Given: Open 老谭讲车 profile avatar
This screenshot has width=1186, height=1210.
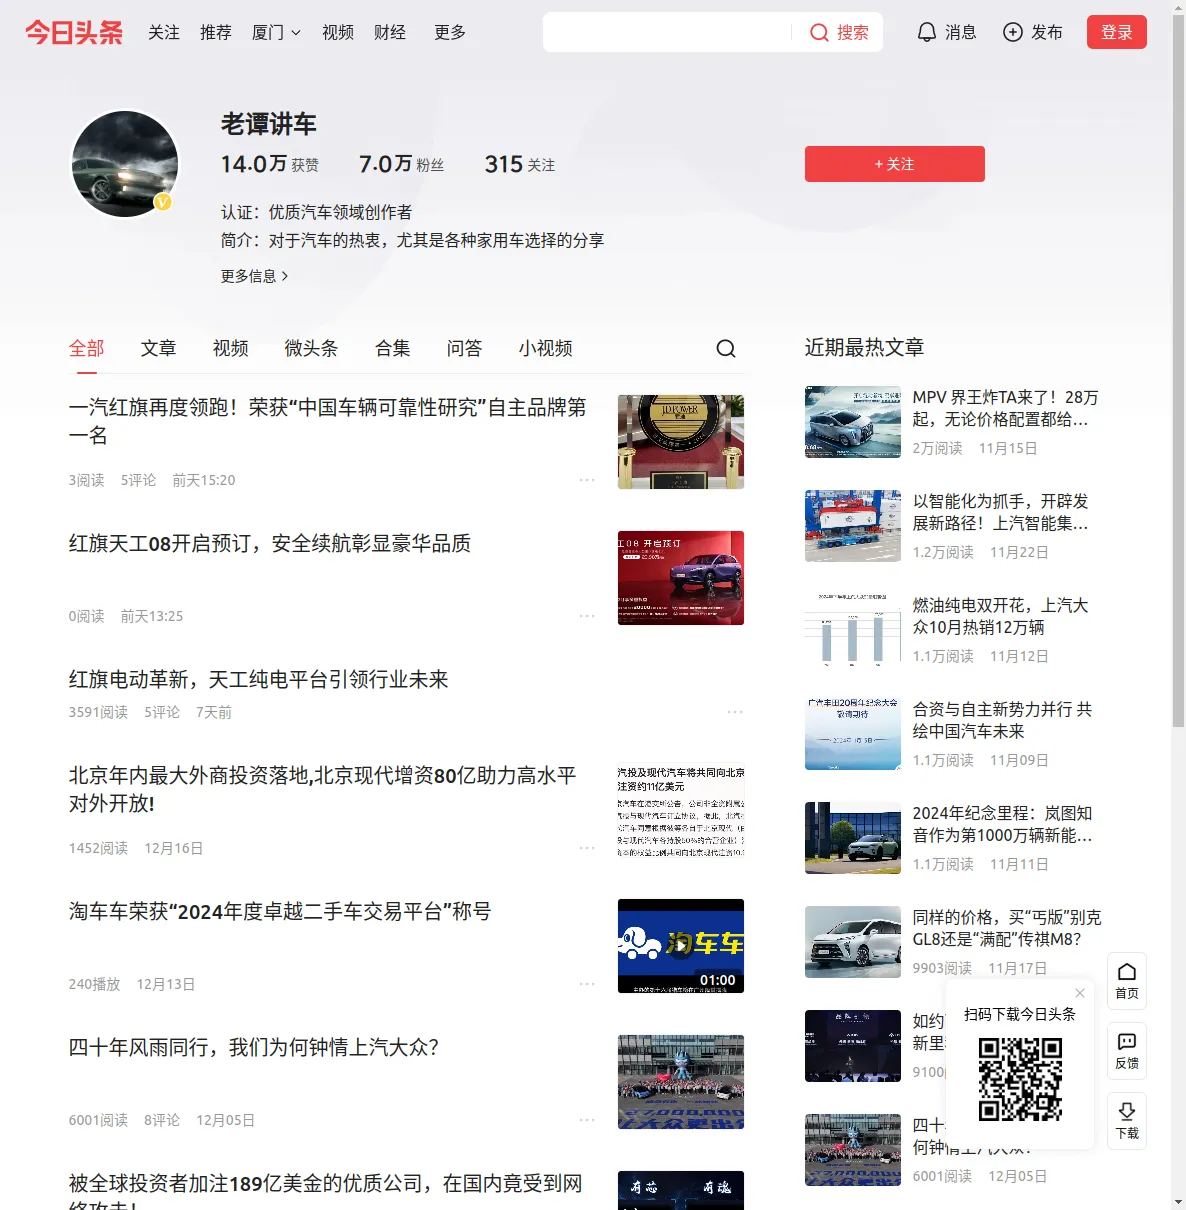Looking at the screenshot, I should click(125, 164).
